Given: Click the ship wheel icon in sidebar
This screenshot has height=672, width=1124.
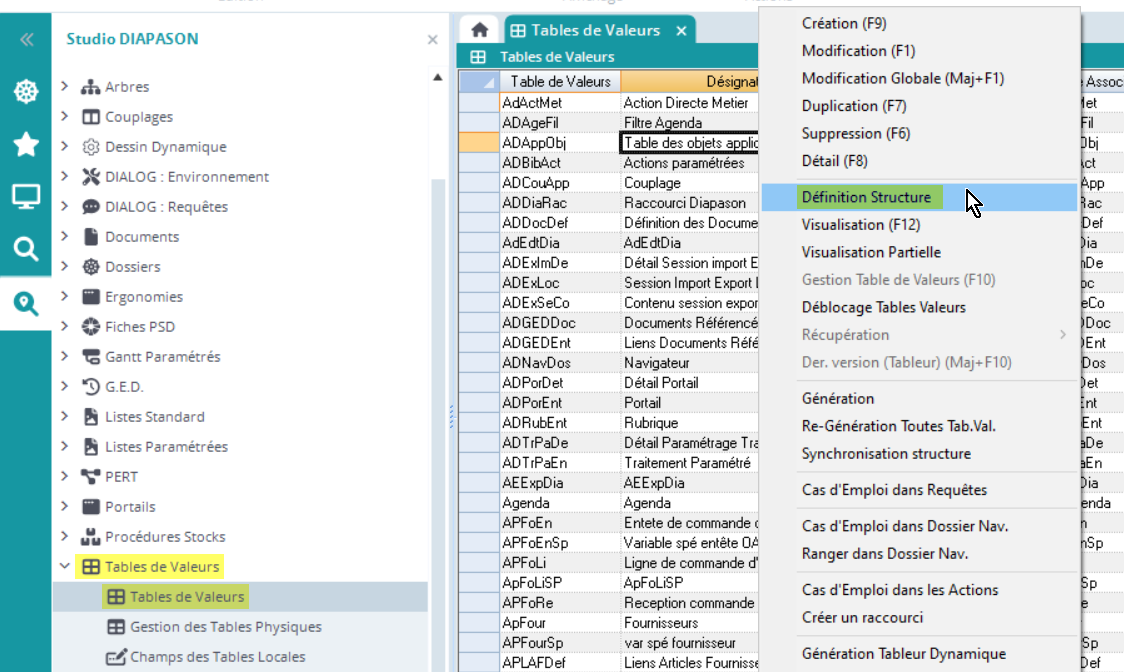Looking at the screenshot, I should click(26, 93).
